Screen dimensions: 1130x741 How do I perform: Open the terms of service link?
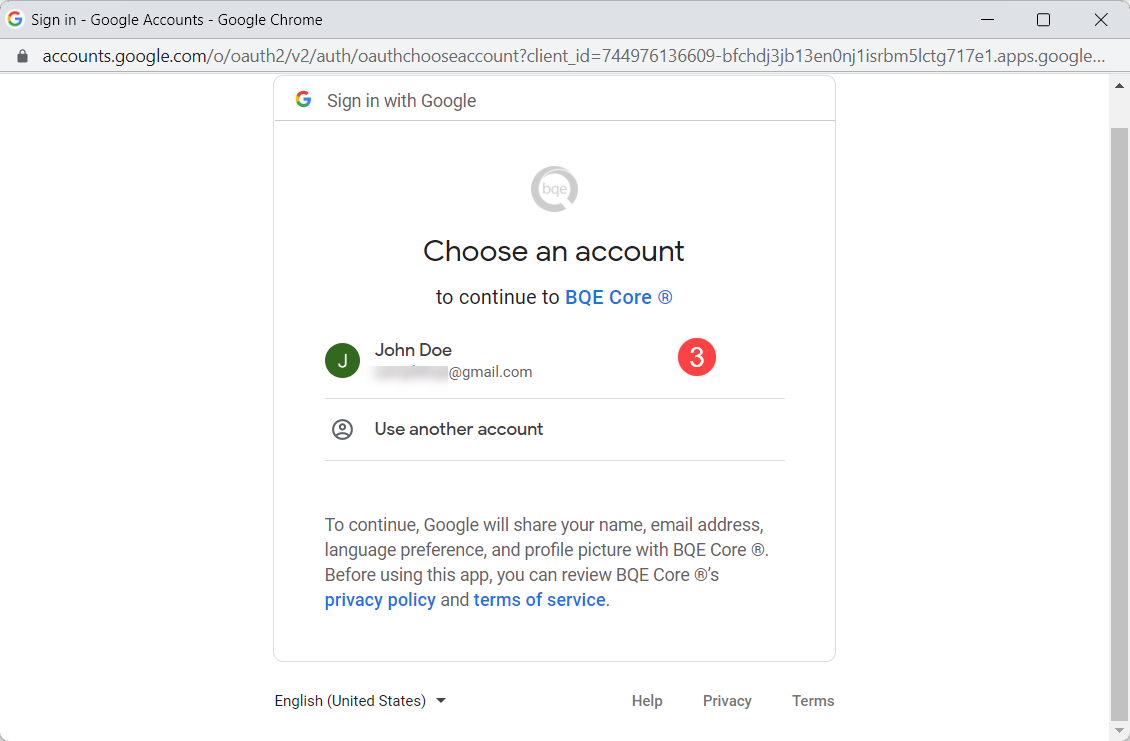point(539,600)
